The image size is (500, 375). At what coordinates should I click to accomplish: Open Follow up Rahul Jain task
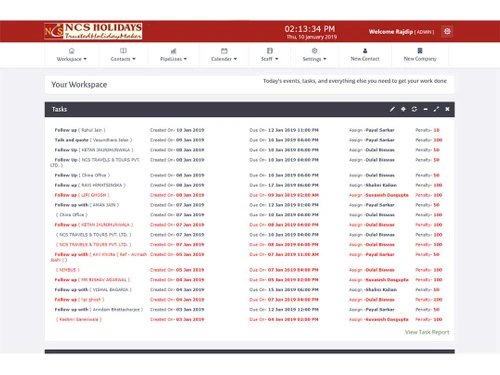click(x=80, y=130)
